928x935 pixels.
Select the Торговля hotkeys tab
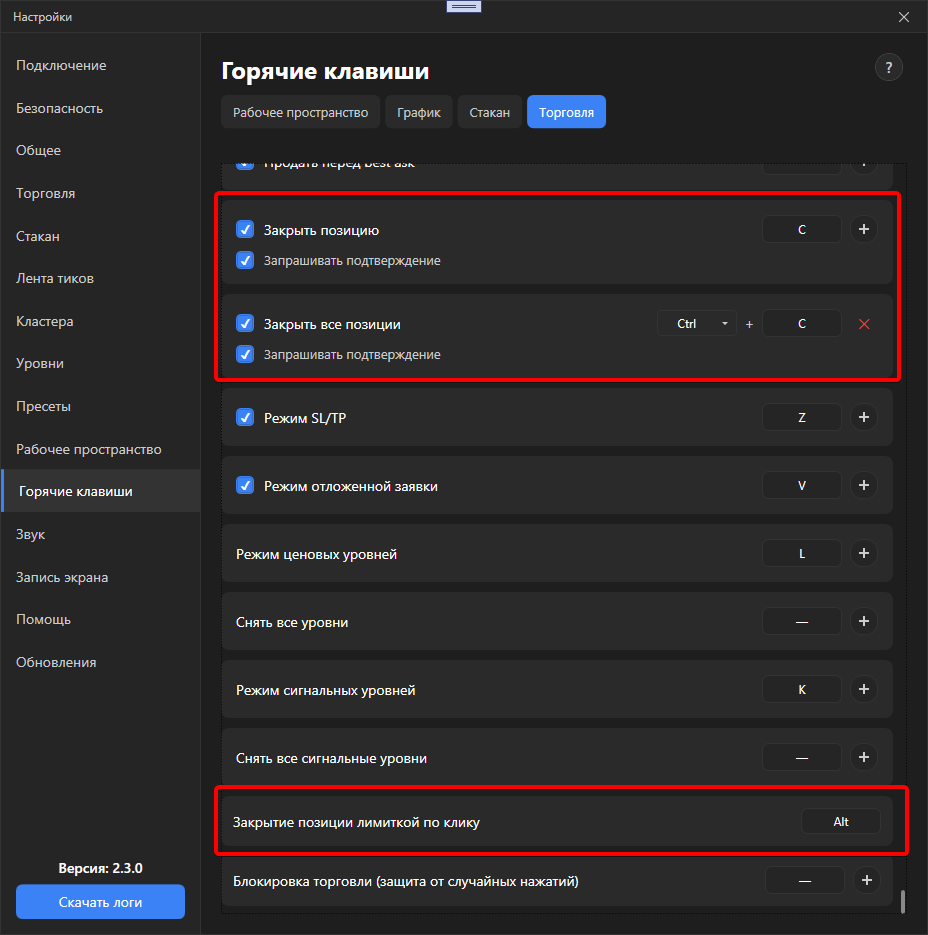coord(567,112)
